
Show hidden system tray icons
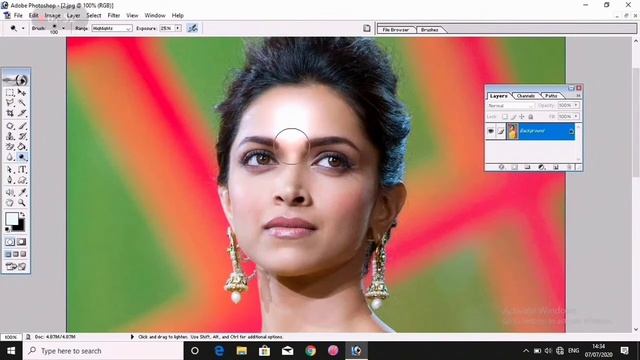(x=526, y=351)
